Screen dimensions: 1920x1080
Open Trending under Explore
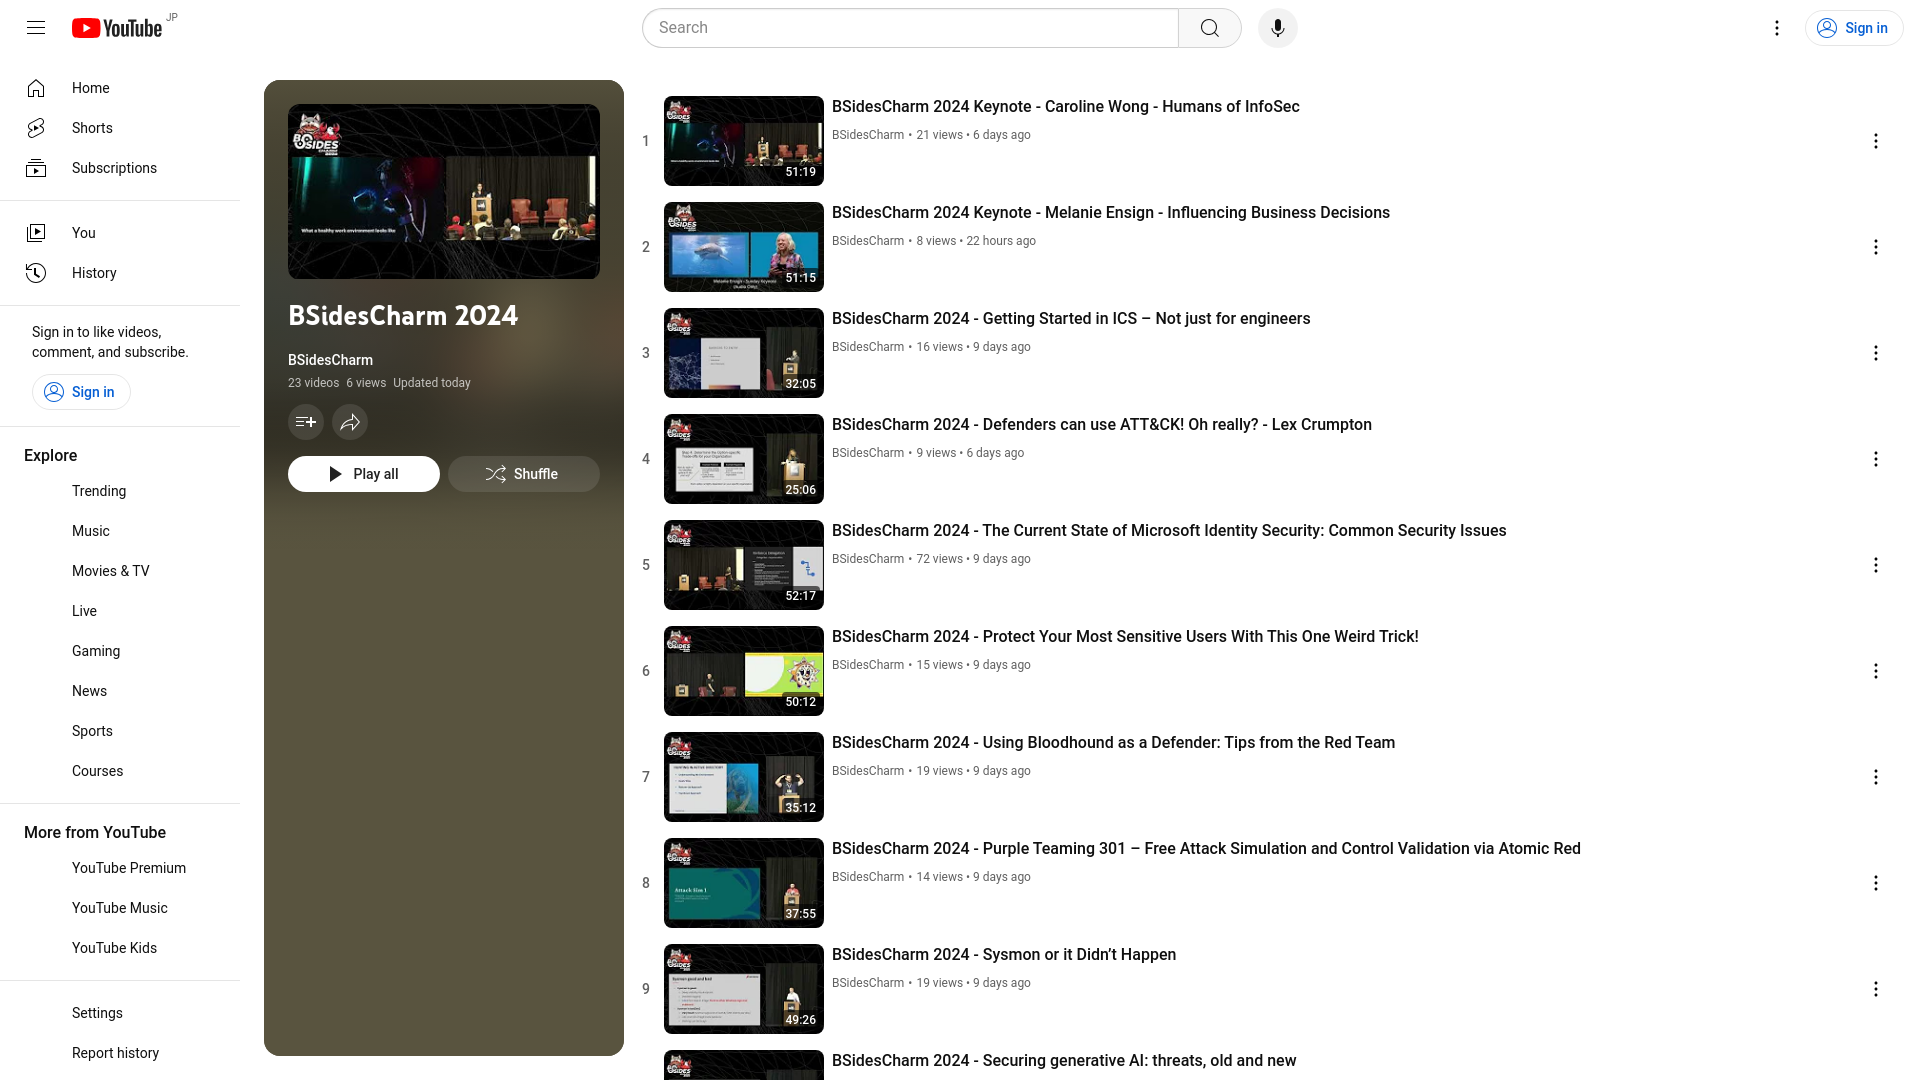120,491
